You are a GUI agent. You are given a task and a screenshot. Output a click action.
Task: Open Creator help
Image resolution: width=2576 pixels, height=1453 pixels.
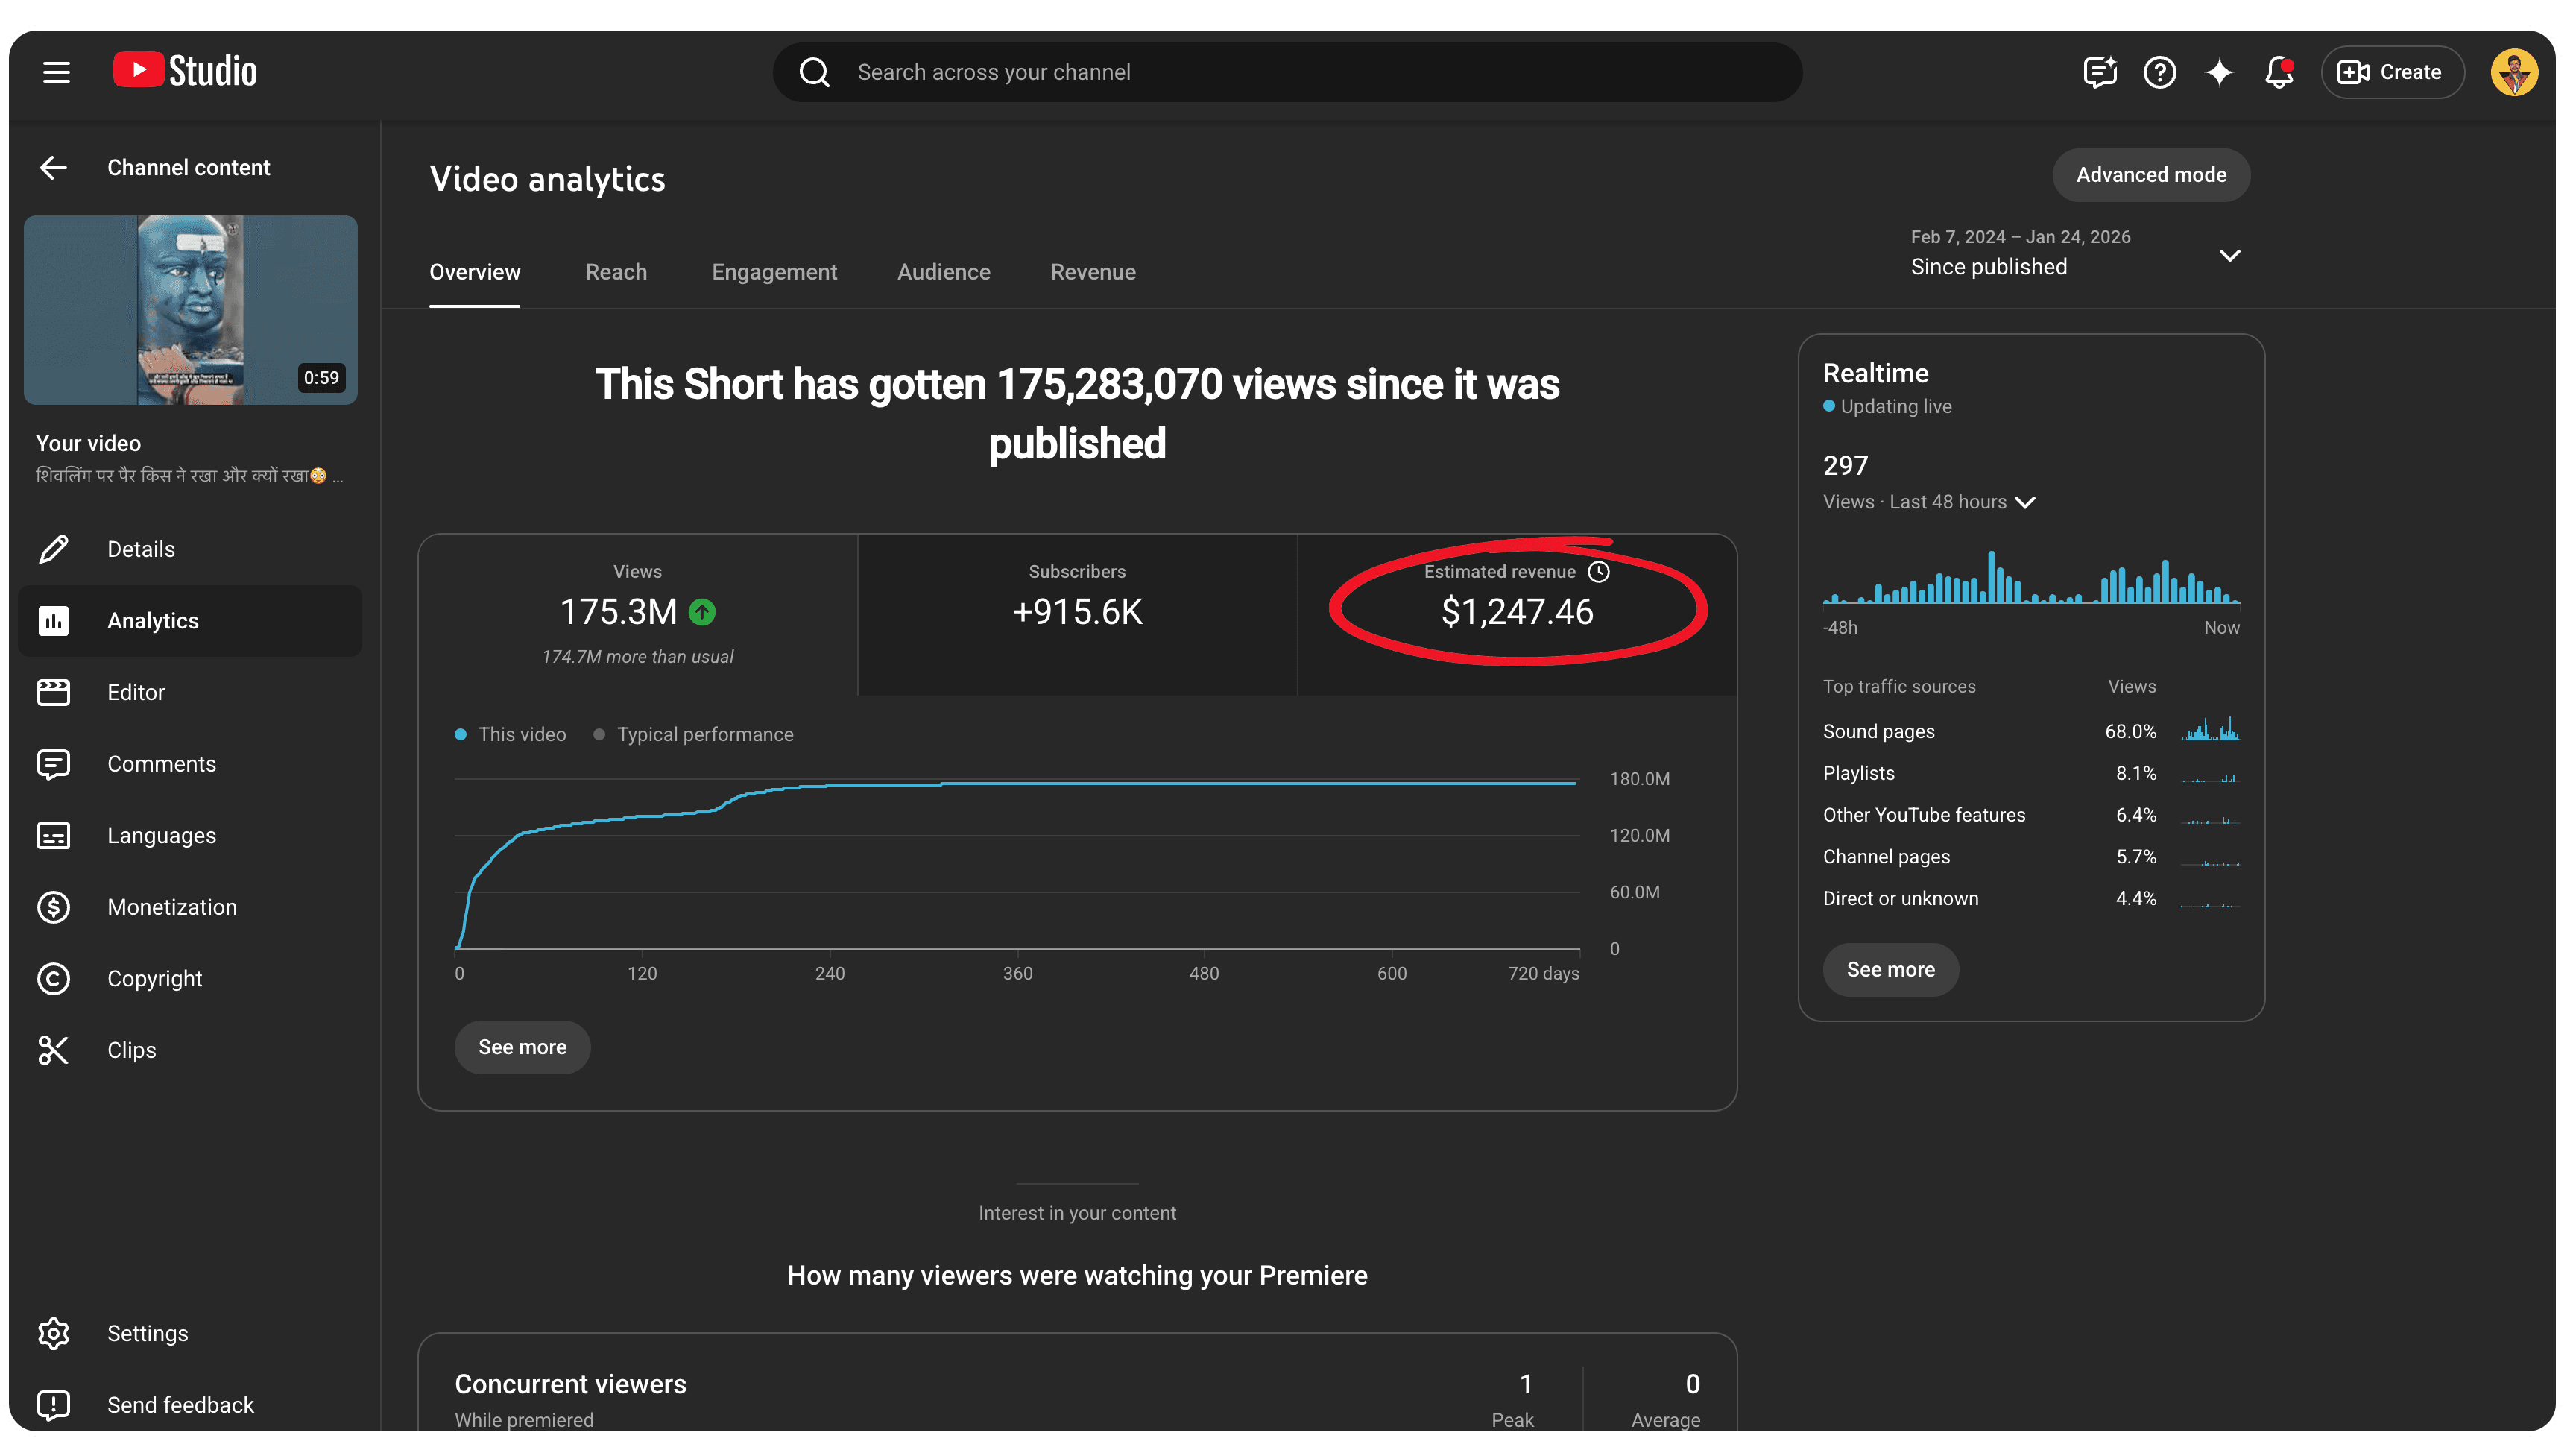2159,71
